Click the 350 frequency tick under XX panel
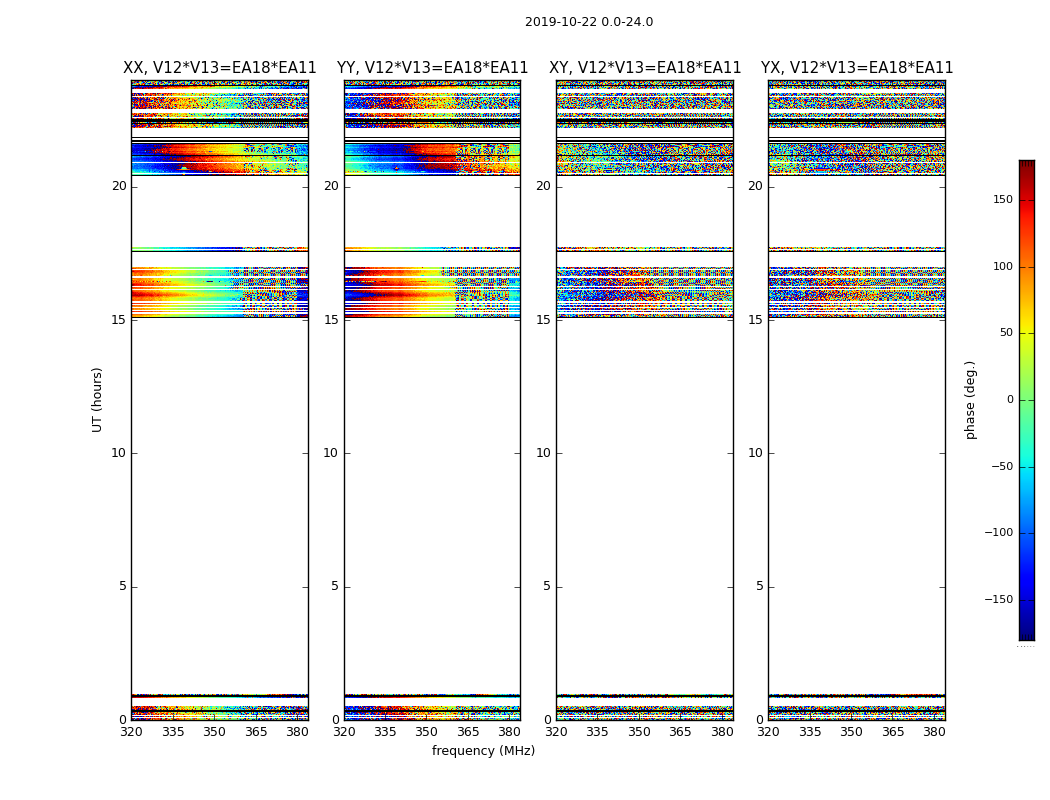Image resolution: width=1050 pixels, height=800 pixels. (x=214, y=732)
